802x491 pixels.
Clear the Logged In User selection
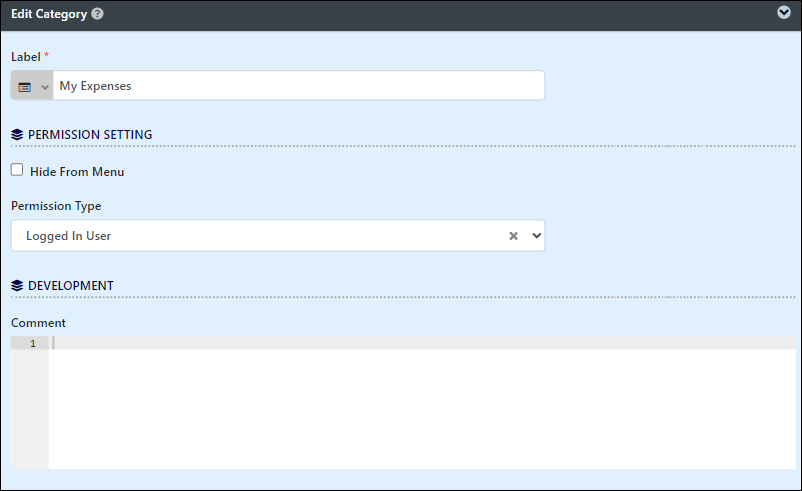click(x=514, y=236)
